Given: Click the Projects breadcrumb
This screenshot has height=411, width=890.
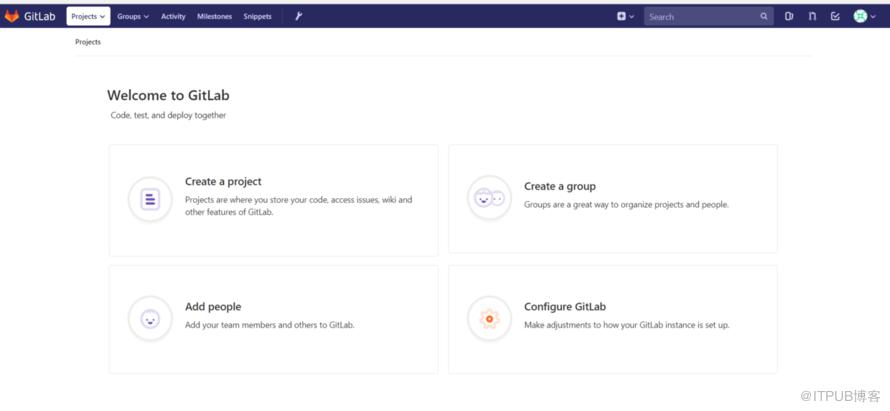Looking at the screenshot, I should coord(88,42).
